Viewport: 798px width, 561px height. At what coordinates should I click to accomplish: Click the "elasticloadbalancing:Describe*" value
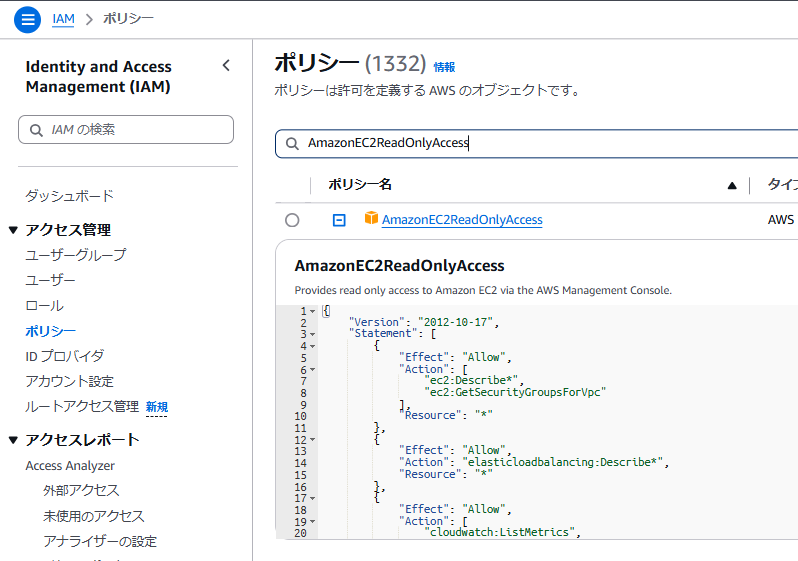563,462
